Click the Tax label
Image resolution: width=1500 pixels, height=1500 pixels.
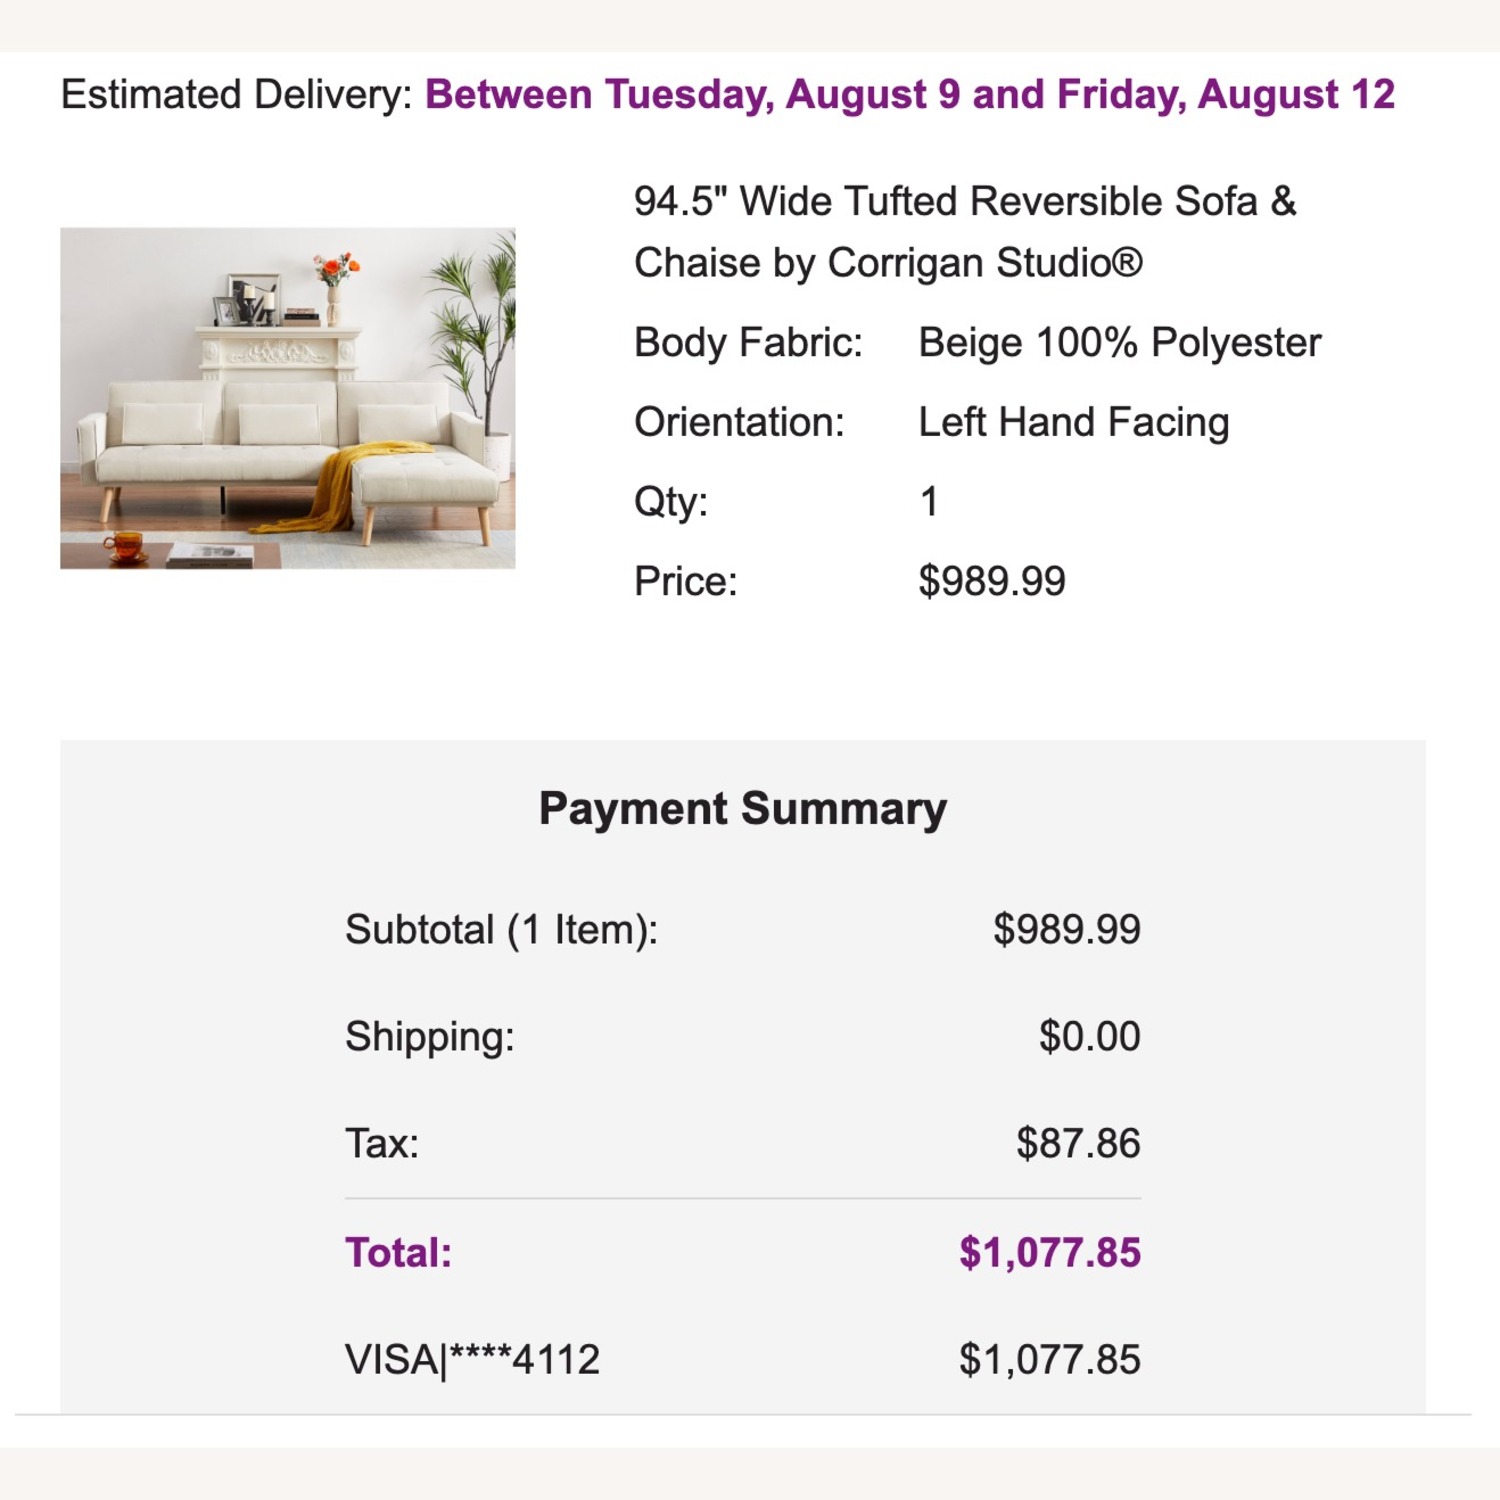382,1143
